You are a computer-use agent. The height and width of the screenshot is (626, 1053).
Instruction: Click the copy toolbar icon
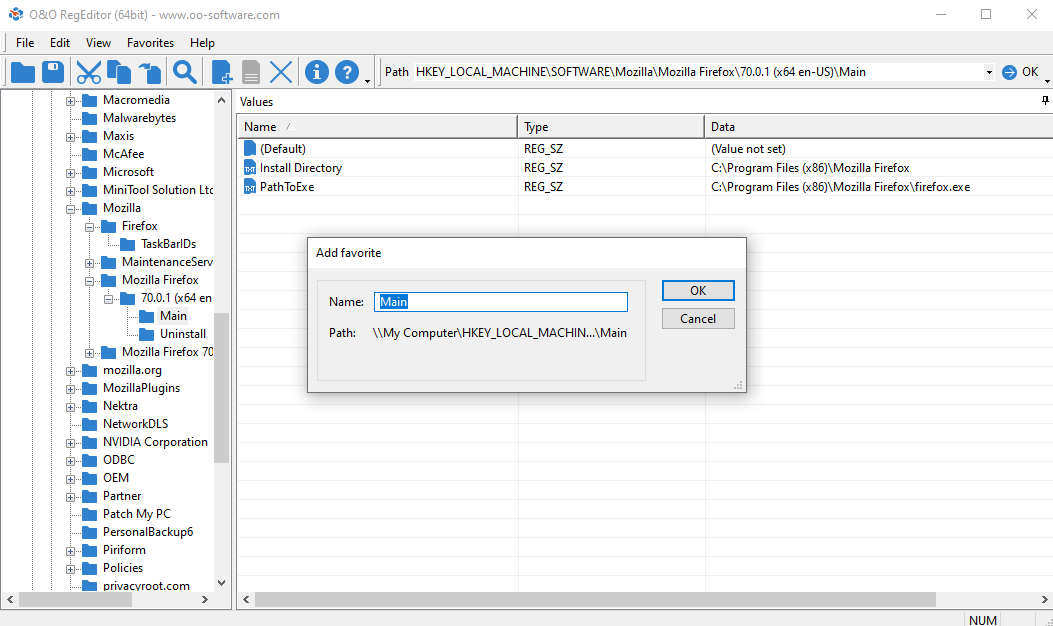coord(120,72)
